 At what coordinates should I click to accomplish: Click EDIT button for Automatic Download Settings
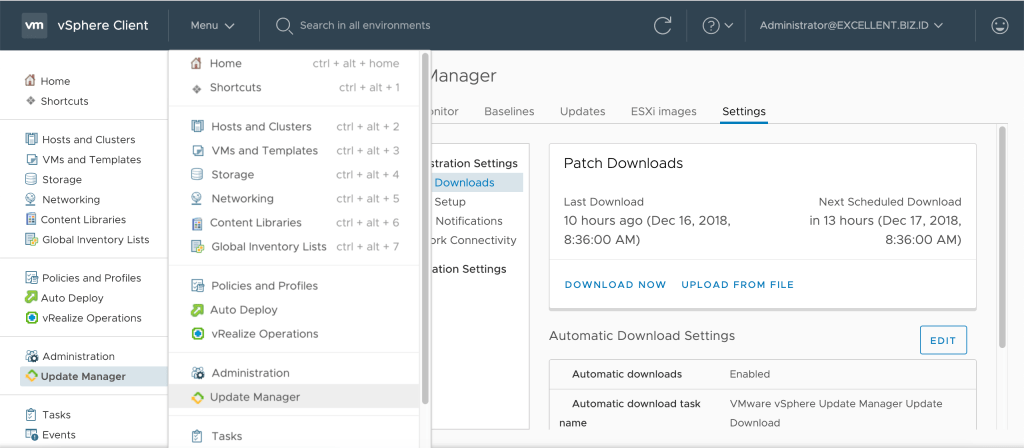(943, 340)
